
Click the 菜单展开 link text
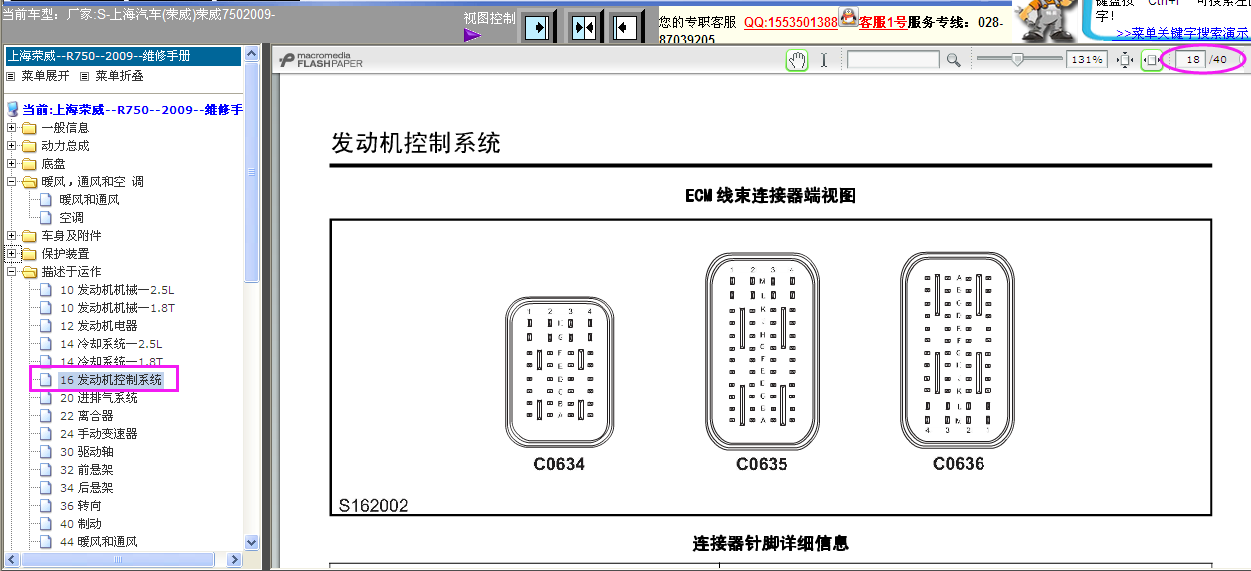coord(45,76)
